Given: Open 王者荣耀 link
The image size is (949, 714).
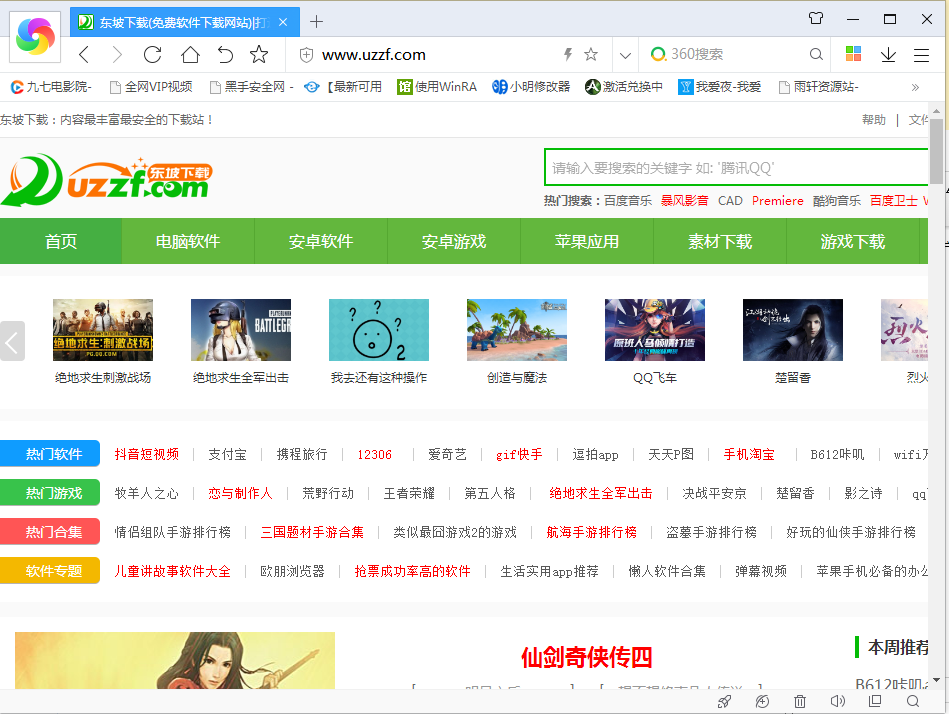Looking at the screenshot, I should [x=409, y=493].
